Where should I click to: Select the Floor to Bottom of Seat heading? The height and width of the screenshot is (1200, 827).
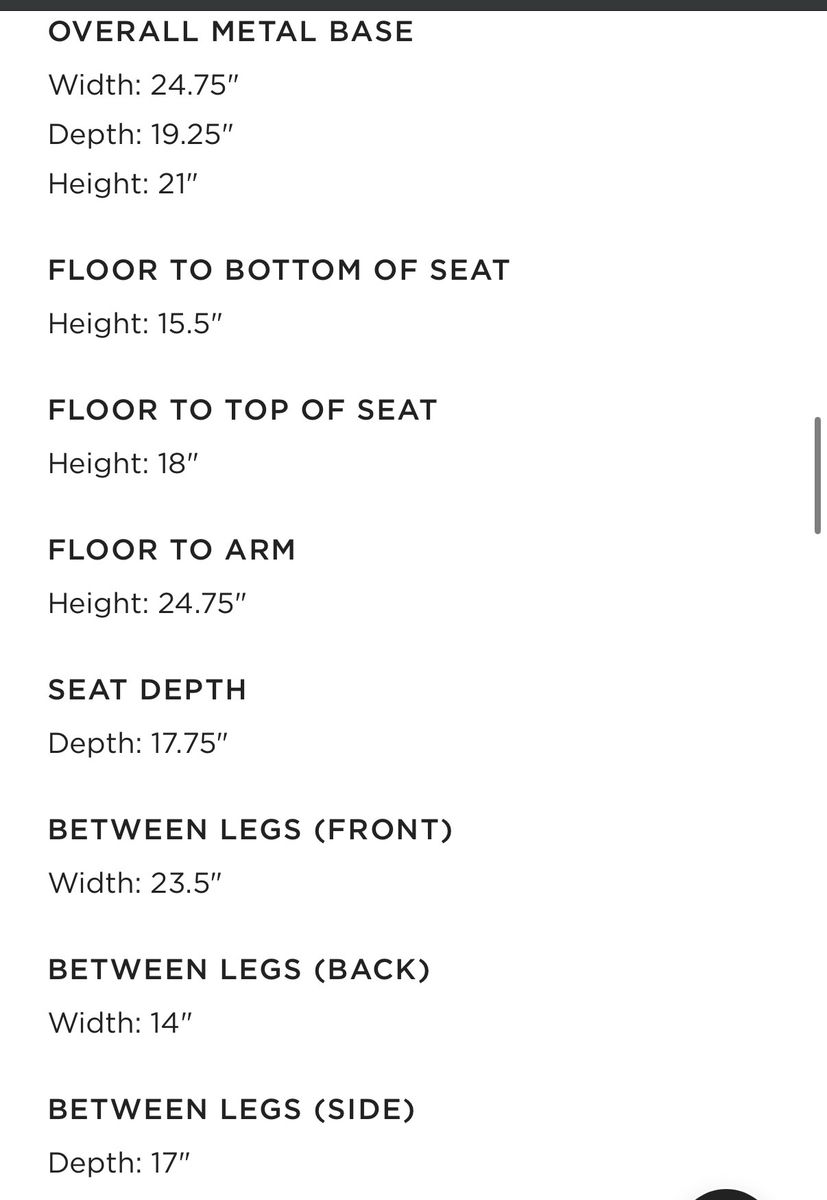click(x=279, y=270)
